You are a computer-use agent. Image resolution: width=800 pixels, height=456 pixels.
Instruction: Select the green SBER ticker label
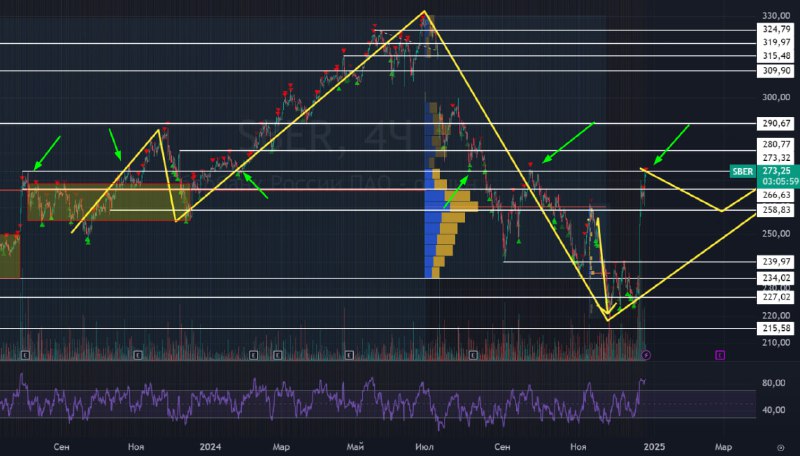(x=742, y=171)
